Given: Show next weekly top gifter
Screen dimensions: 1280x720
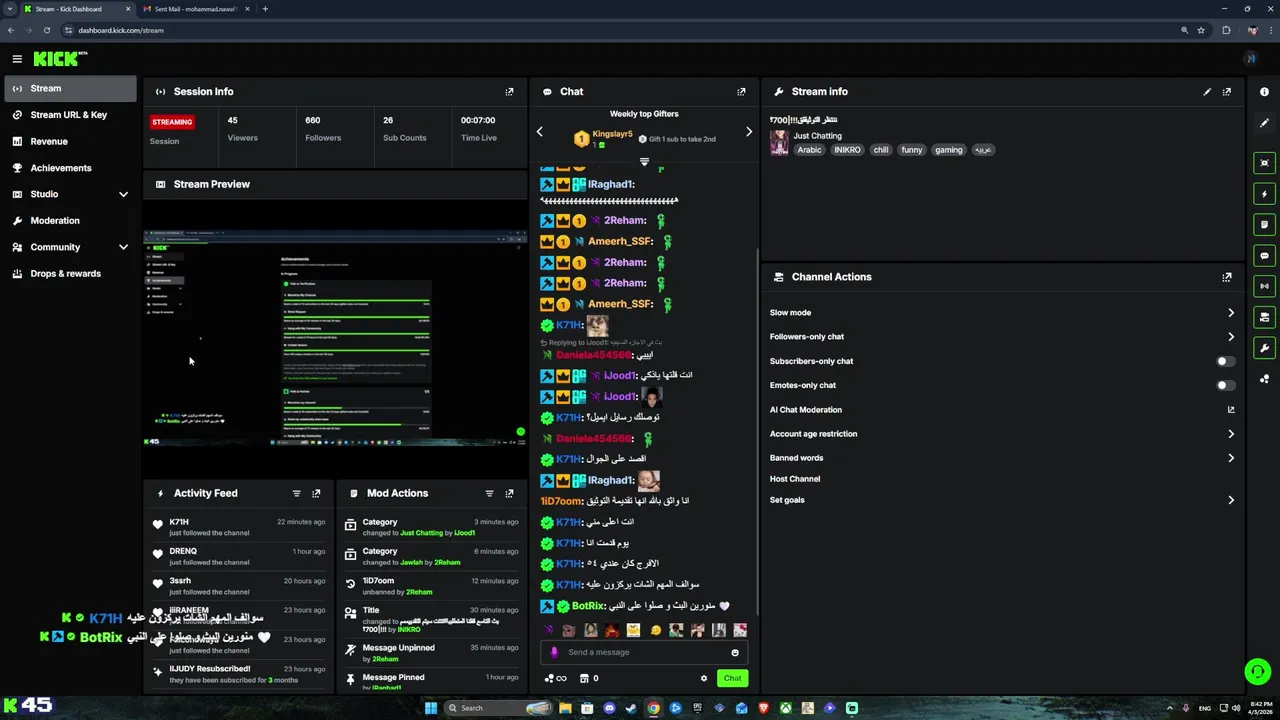Looking at the screenshot, I should [748, 132].
